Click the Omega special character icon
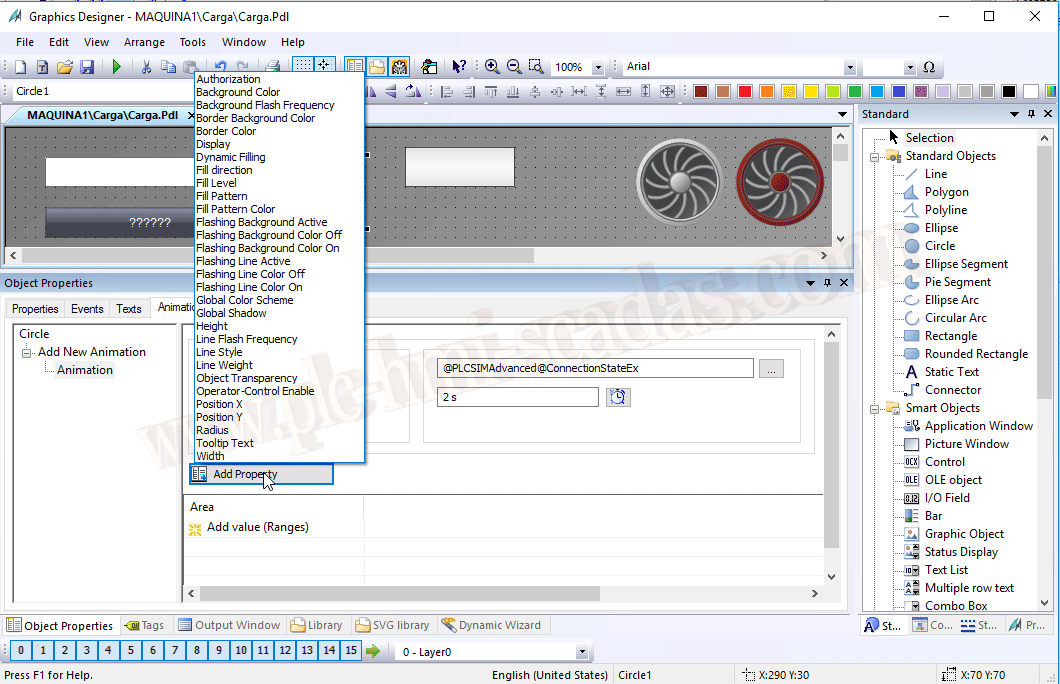The image size is (1060, 684). coord(929,67)
